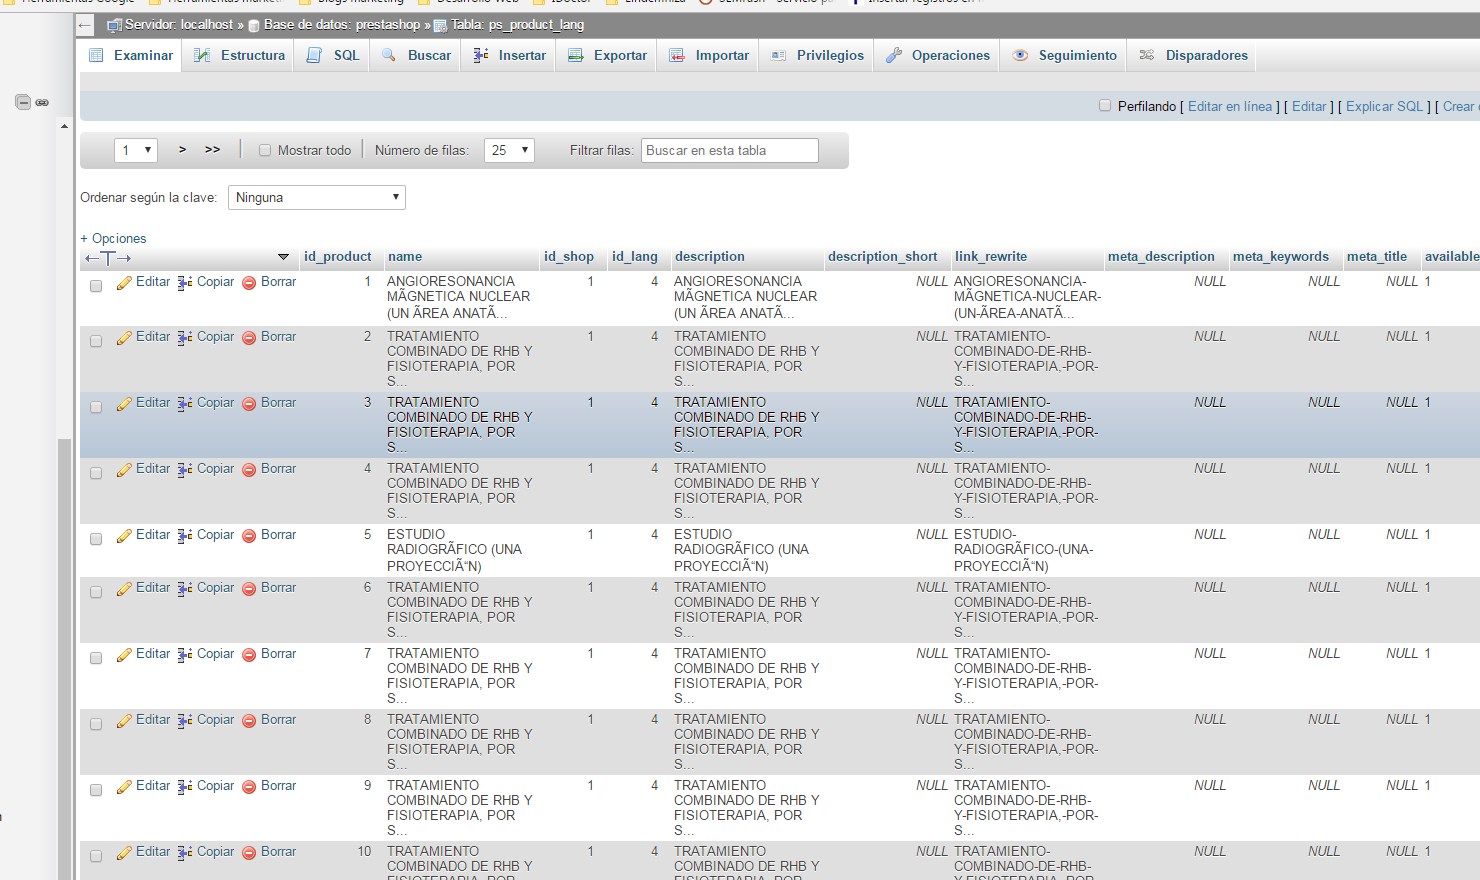Enable the Perfilando checkbox
This screenshot has width=1480, height=880.
coord(1105,106)
